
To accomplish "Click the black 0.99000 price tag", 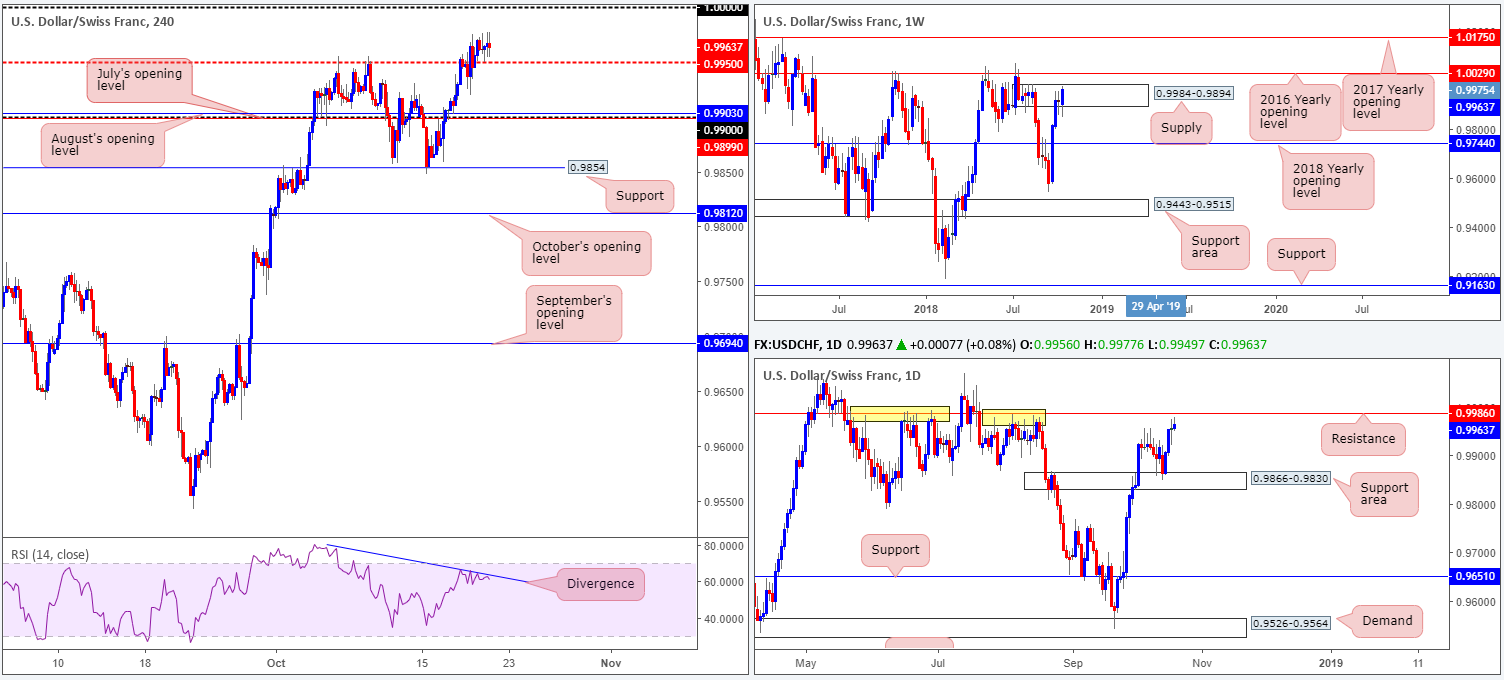I will pos(724,130).
